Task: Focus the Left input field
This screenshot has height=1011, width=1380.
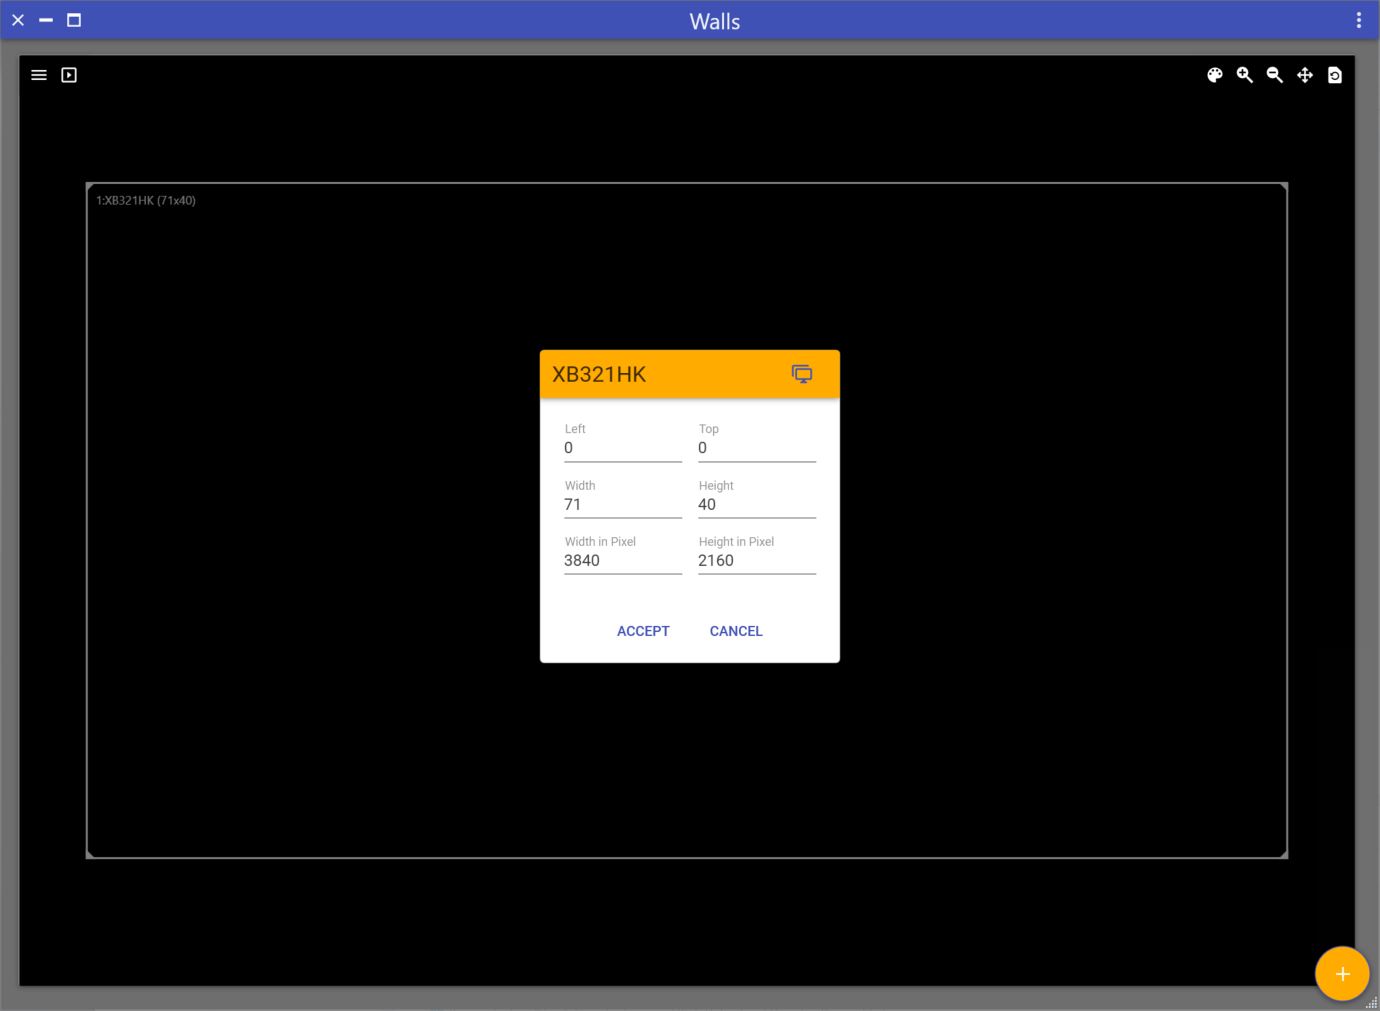Action: (623, 448)
